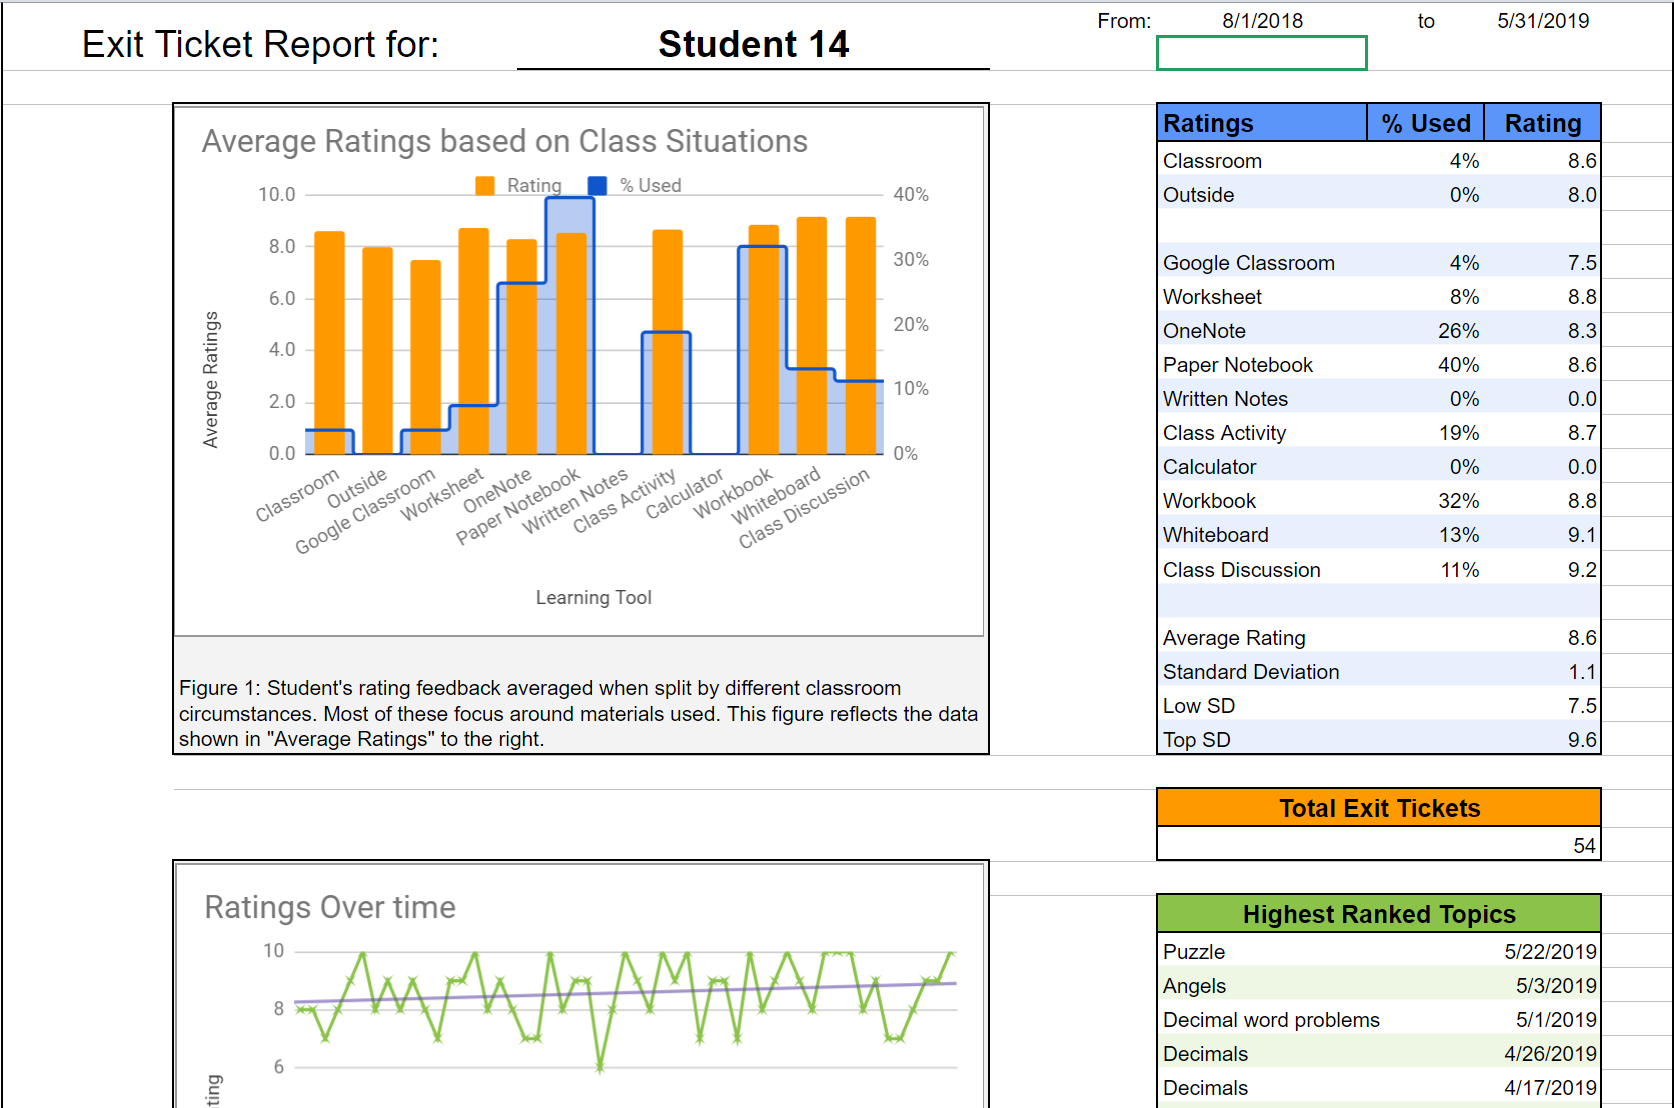
Task: Click the Highest Ranked Topics green header
Action: (1378, 914)
